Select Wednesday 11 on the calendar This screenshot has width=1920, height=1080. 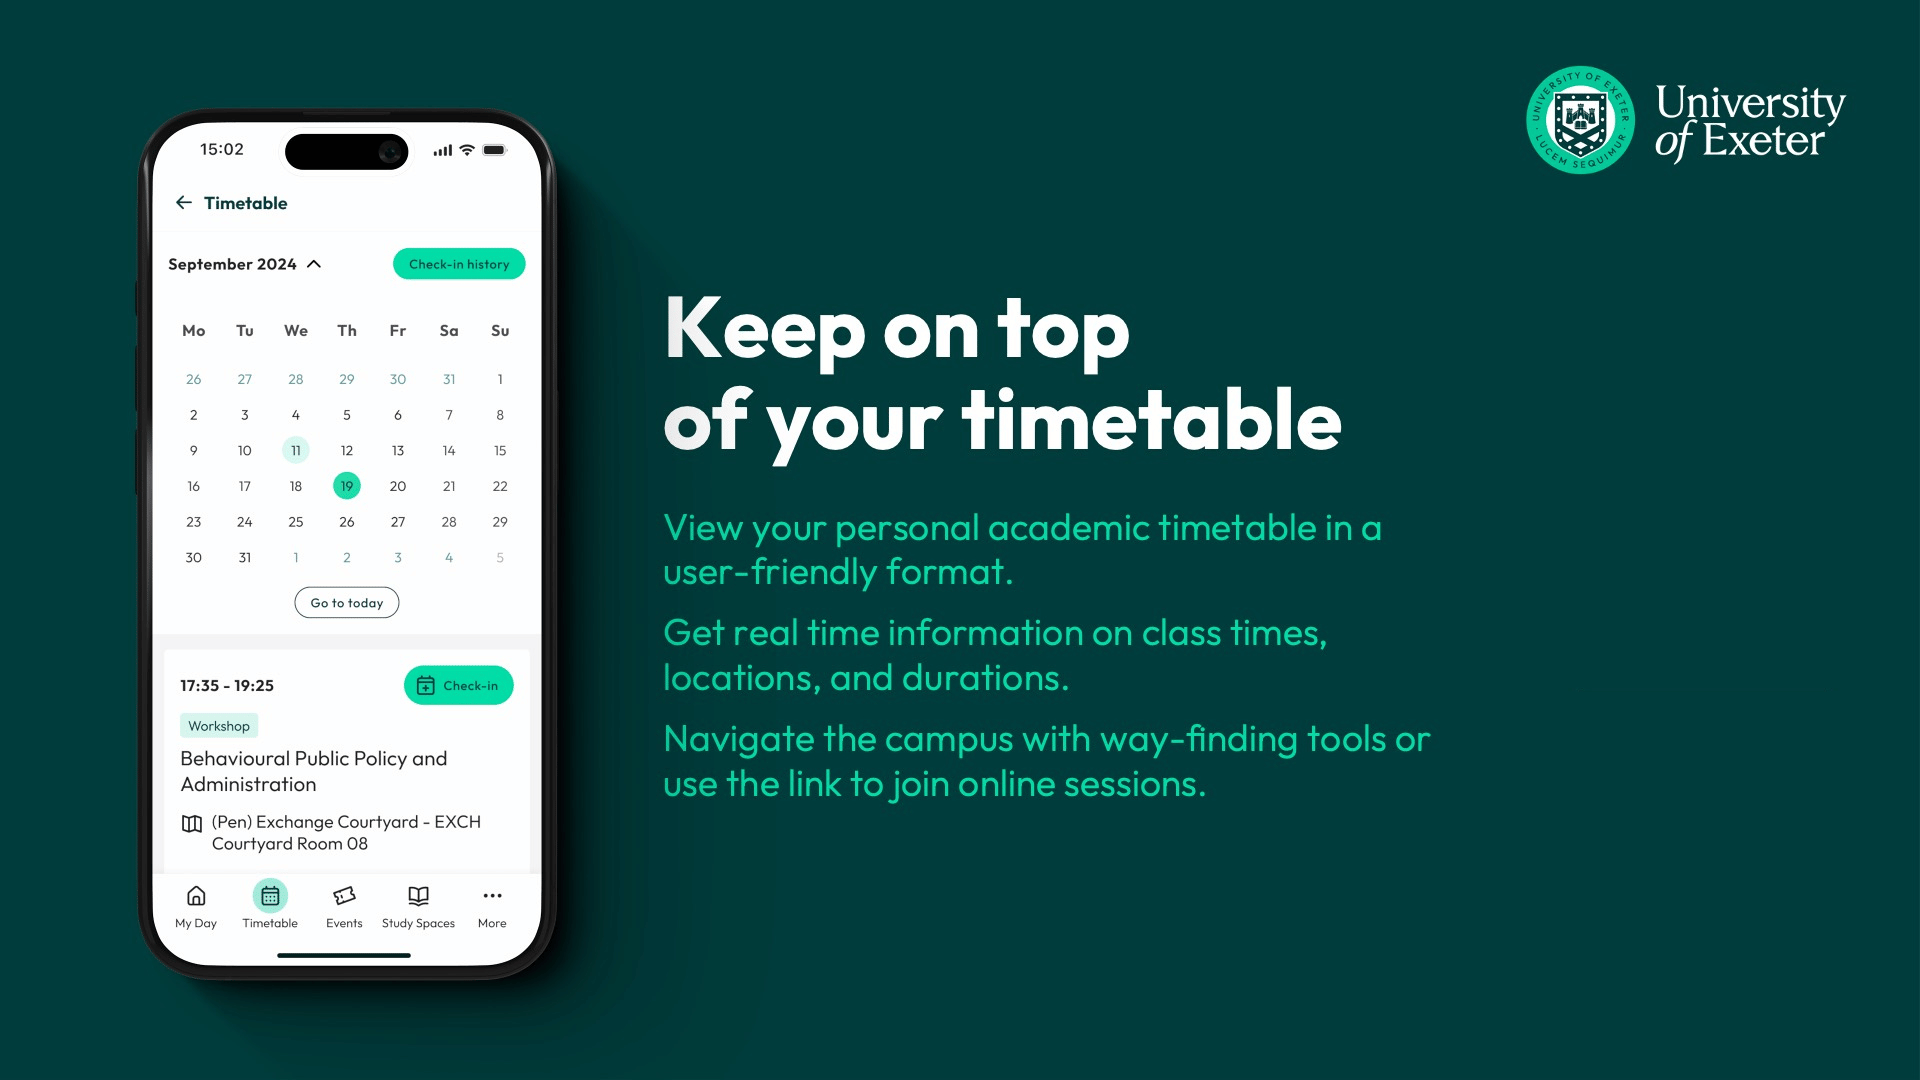(295, 450)
